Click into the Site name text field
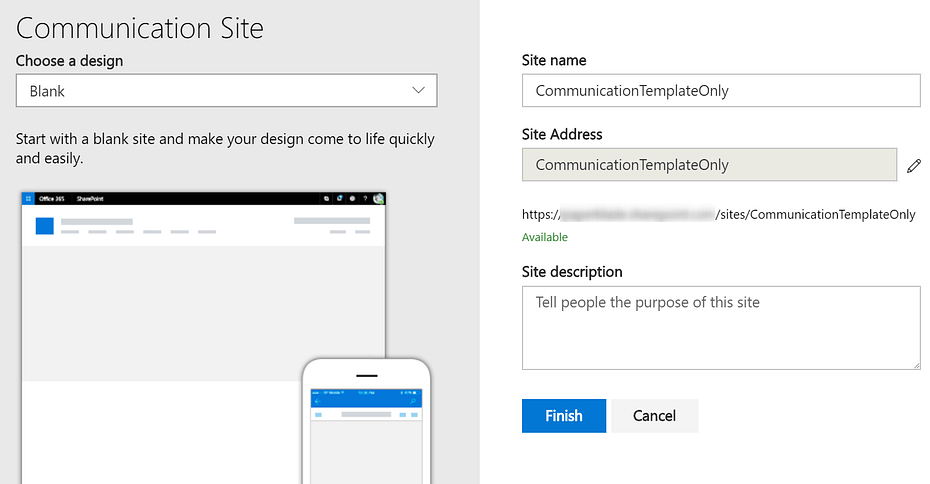 [x=720, y=91]
